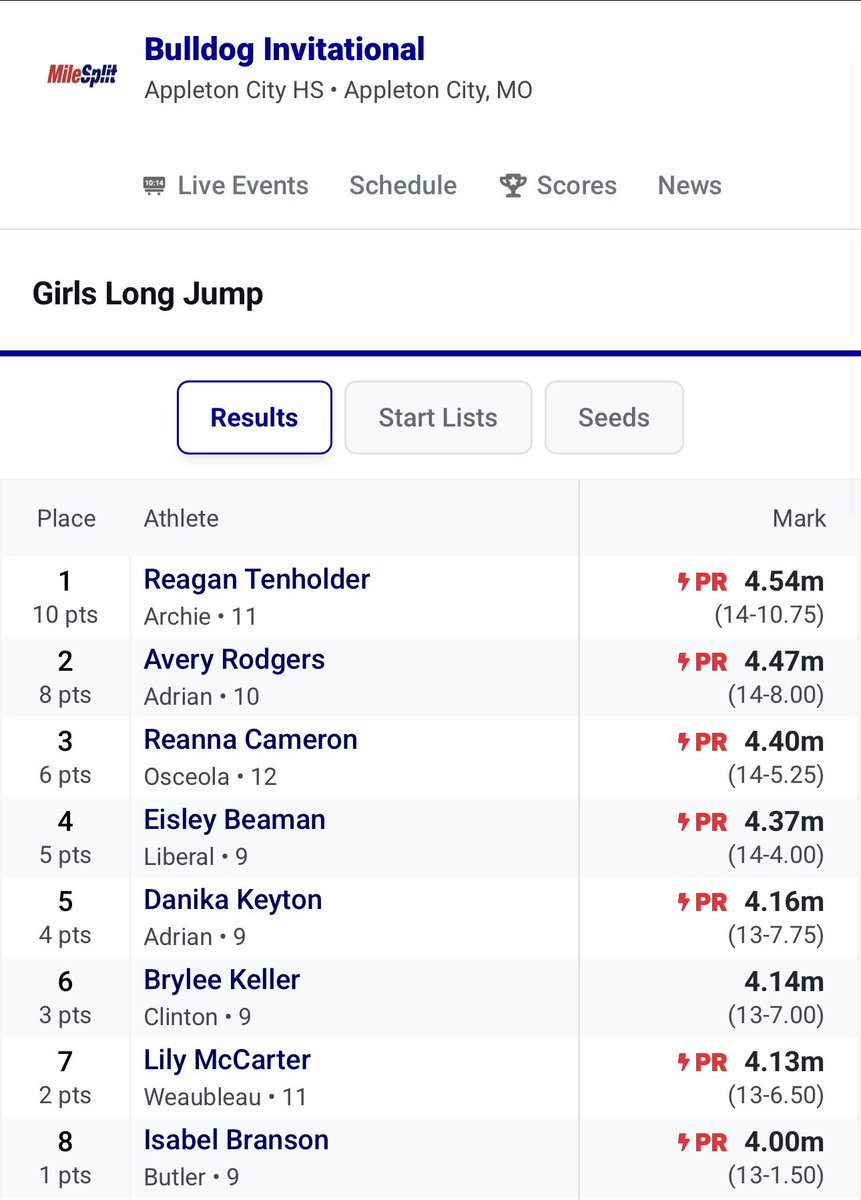This screenshot has height=1200, width=861.
Task: Click PR lightning badge for Reagan Tenholder
Action: (x=703, y=582)
